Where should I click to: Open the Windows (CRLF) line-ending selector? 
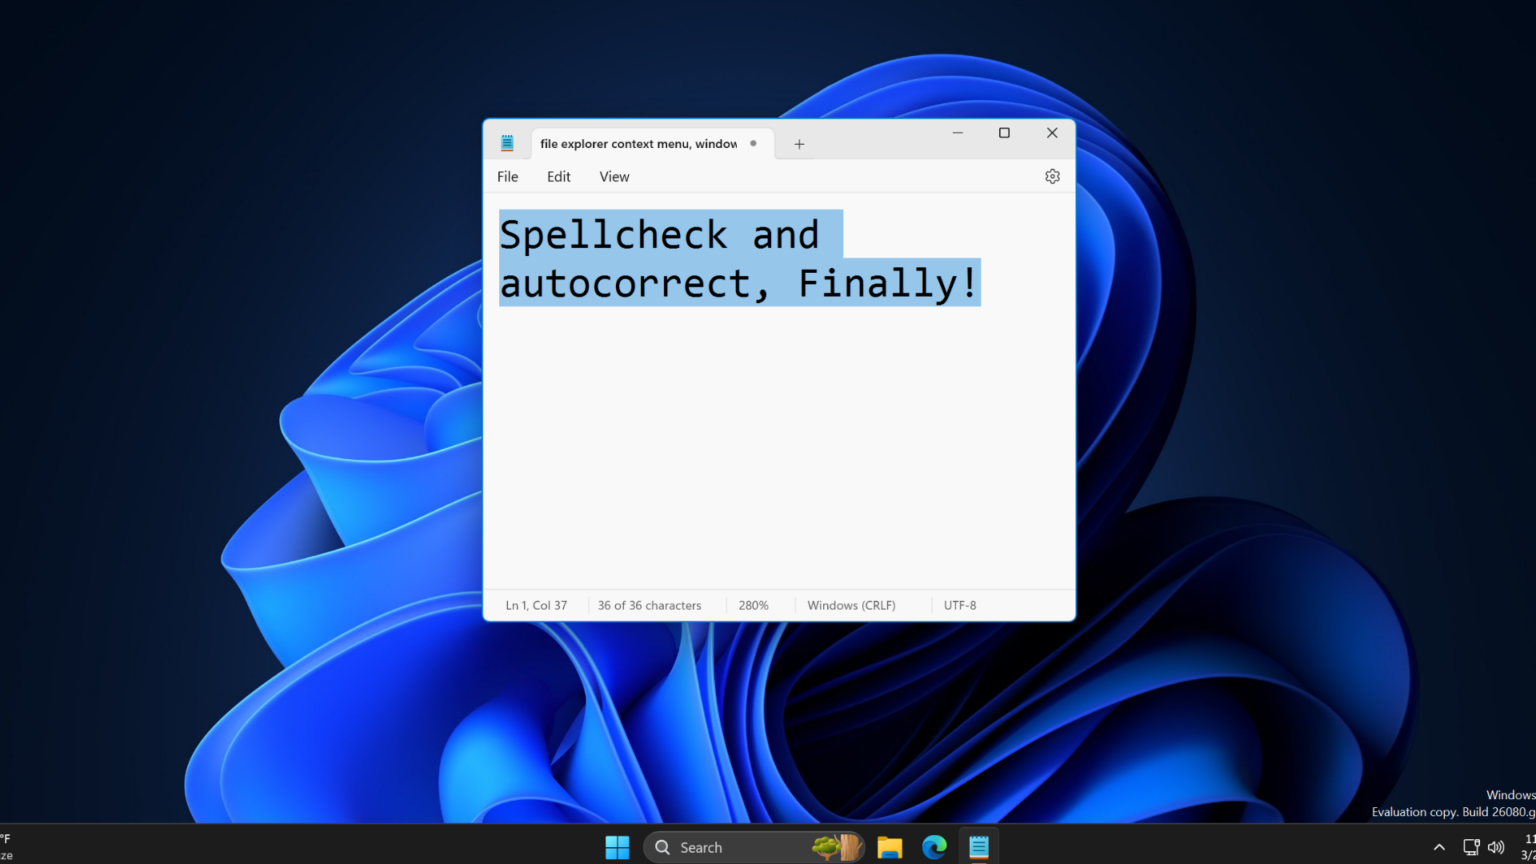pyautogui.click(x=851, y=605)
